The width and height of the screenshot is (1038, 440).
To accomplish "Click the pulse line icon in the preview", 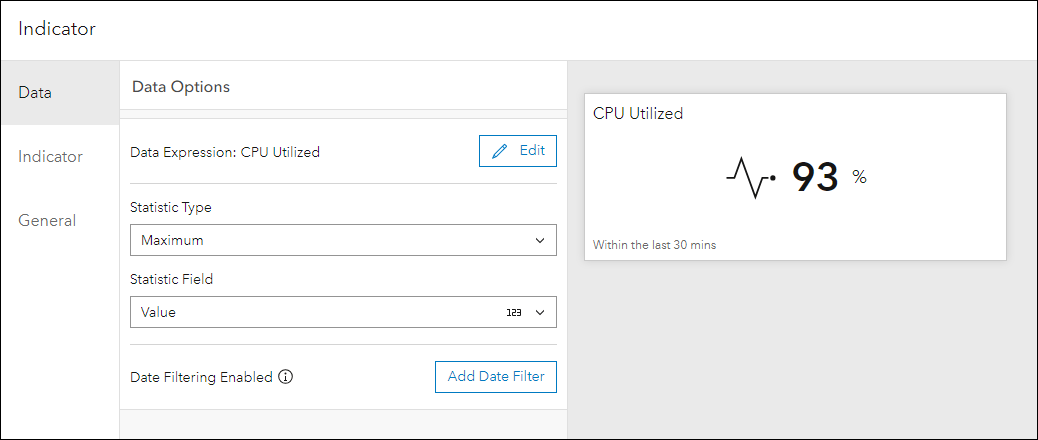I will pyautogui.click(x=751, y=177).
